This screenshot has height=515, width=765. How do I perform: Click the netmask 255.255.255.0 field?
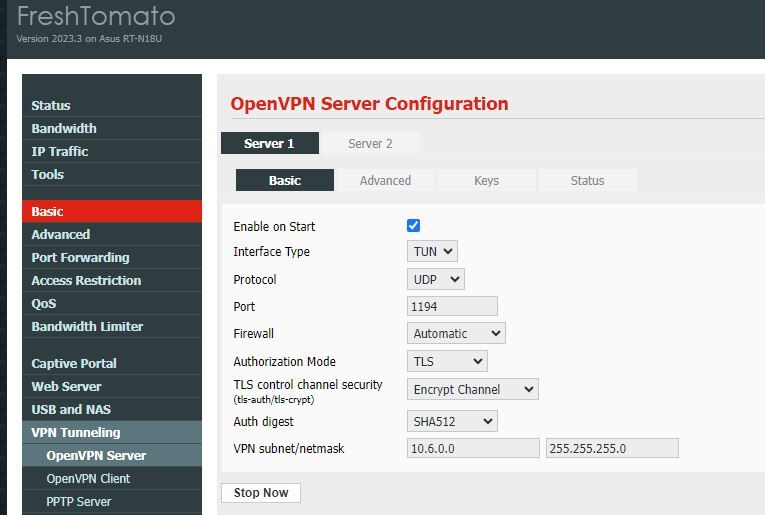point(612,449)
